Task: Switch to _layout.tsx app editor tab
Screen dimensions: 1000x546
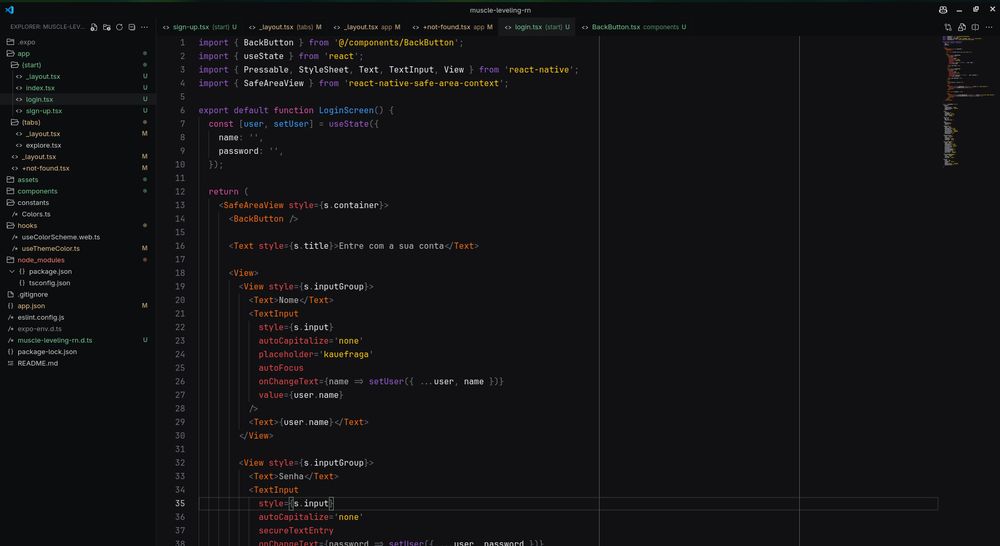Action: pyautogui.click(x=366, y=27)
